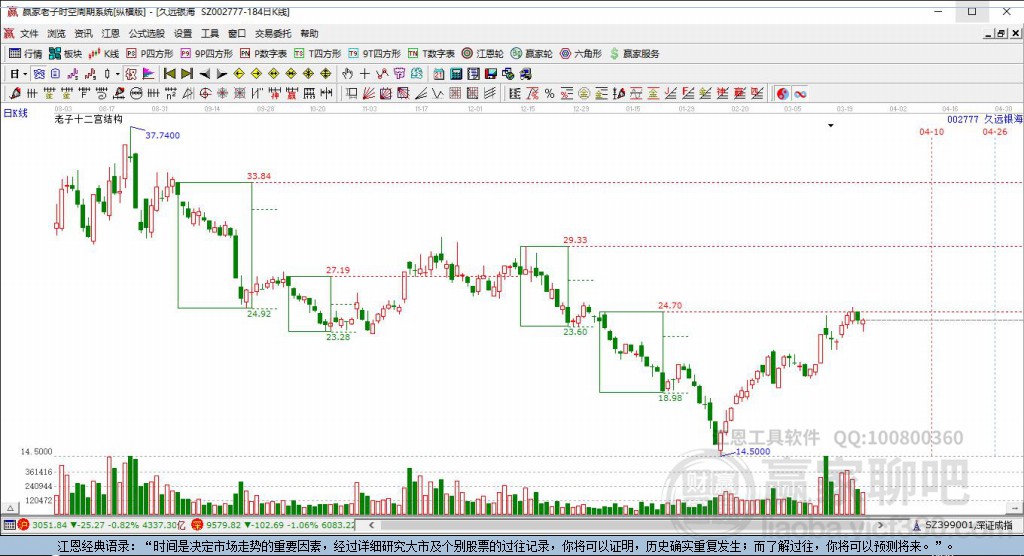Open 9P四方形 tool
Viewport: 1024px width, 556px height.
point(206,54)
